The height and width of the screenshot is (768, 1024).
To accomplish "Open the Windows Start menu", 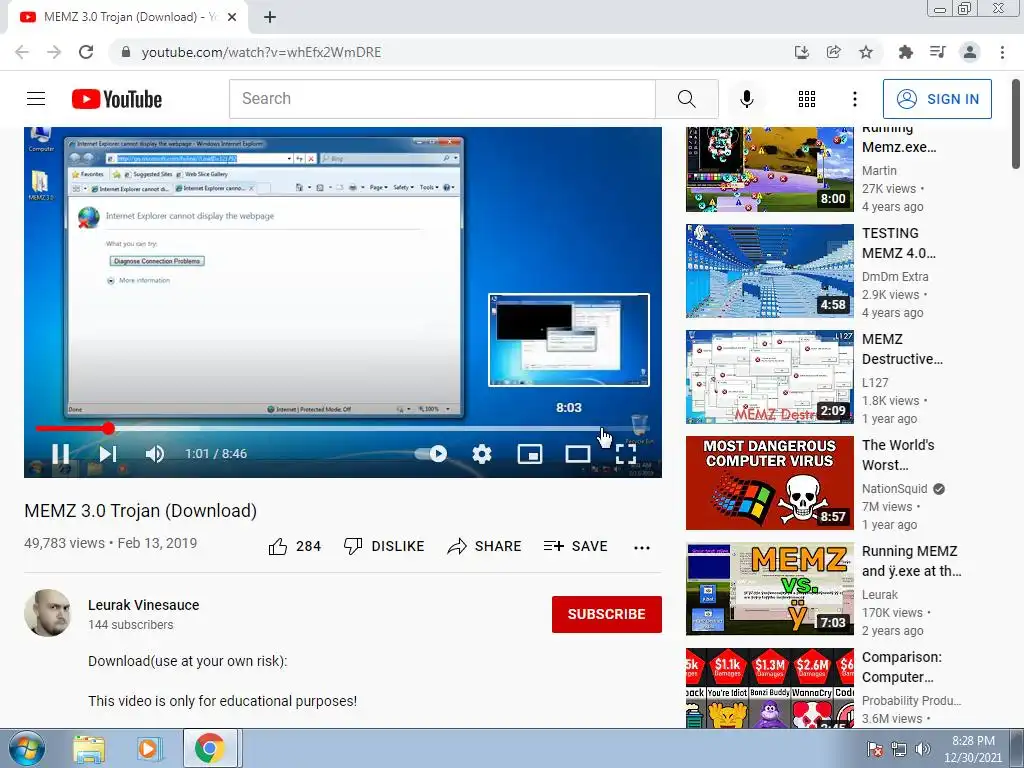I will tap(26, 748).
